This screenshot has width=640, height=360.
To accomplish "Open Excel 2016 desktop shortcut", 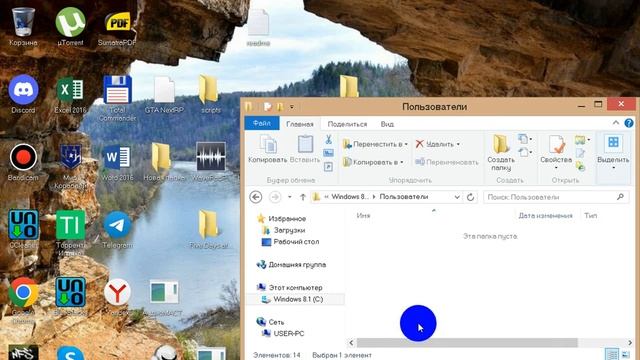I will [x=70, y=94].
